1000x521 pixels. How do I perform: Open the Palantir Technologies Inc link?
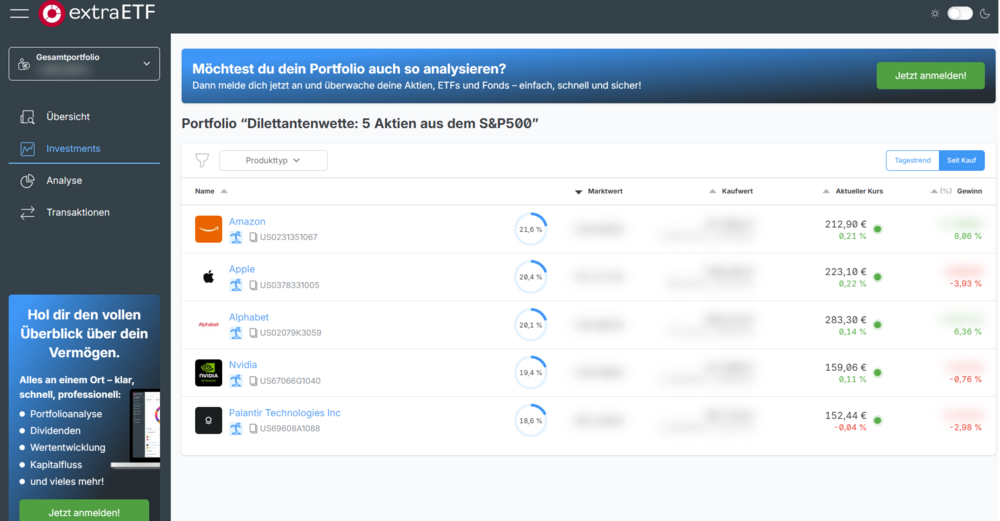click(x=284, y=413)
